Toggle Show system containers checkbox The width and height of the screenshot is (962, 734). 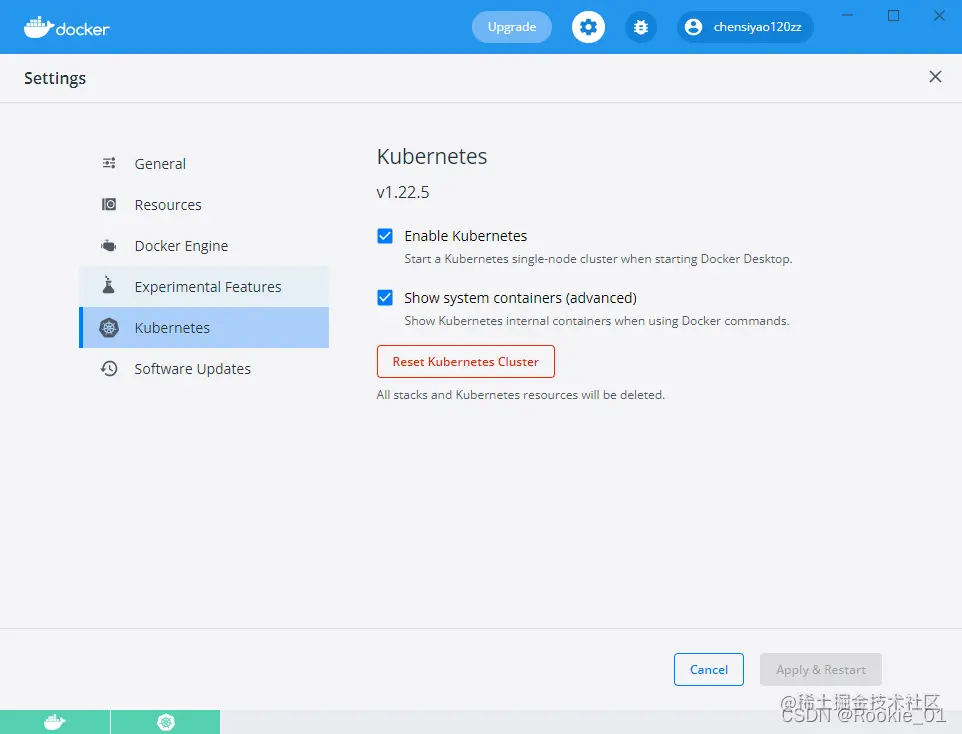[x=385, y=298]
